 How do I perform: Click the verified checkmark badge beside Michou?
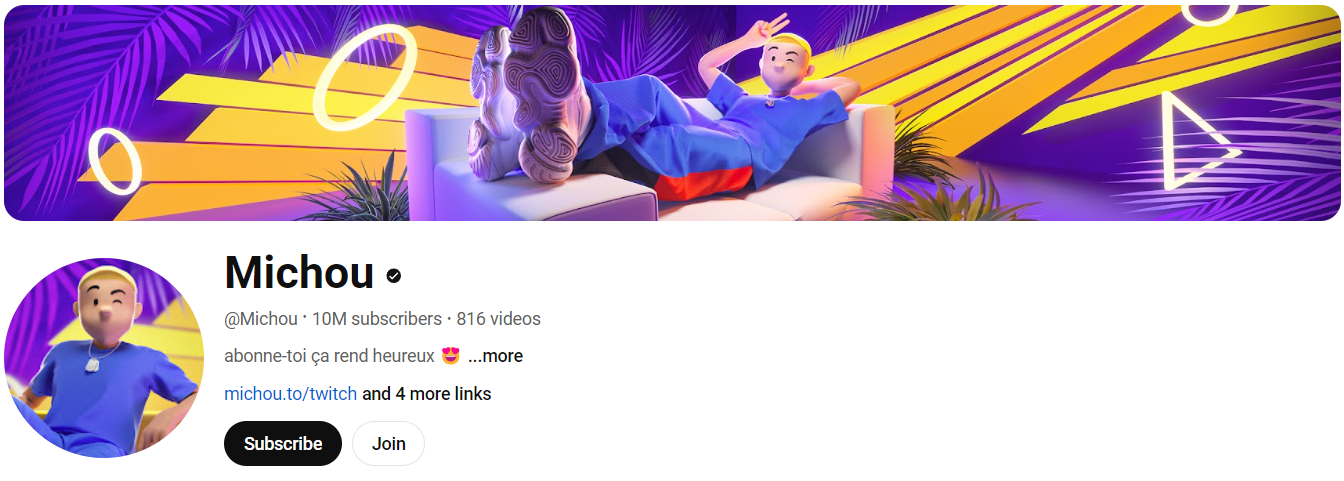click(394, 276)
